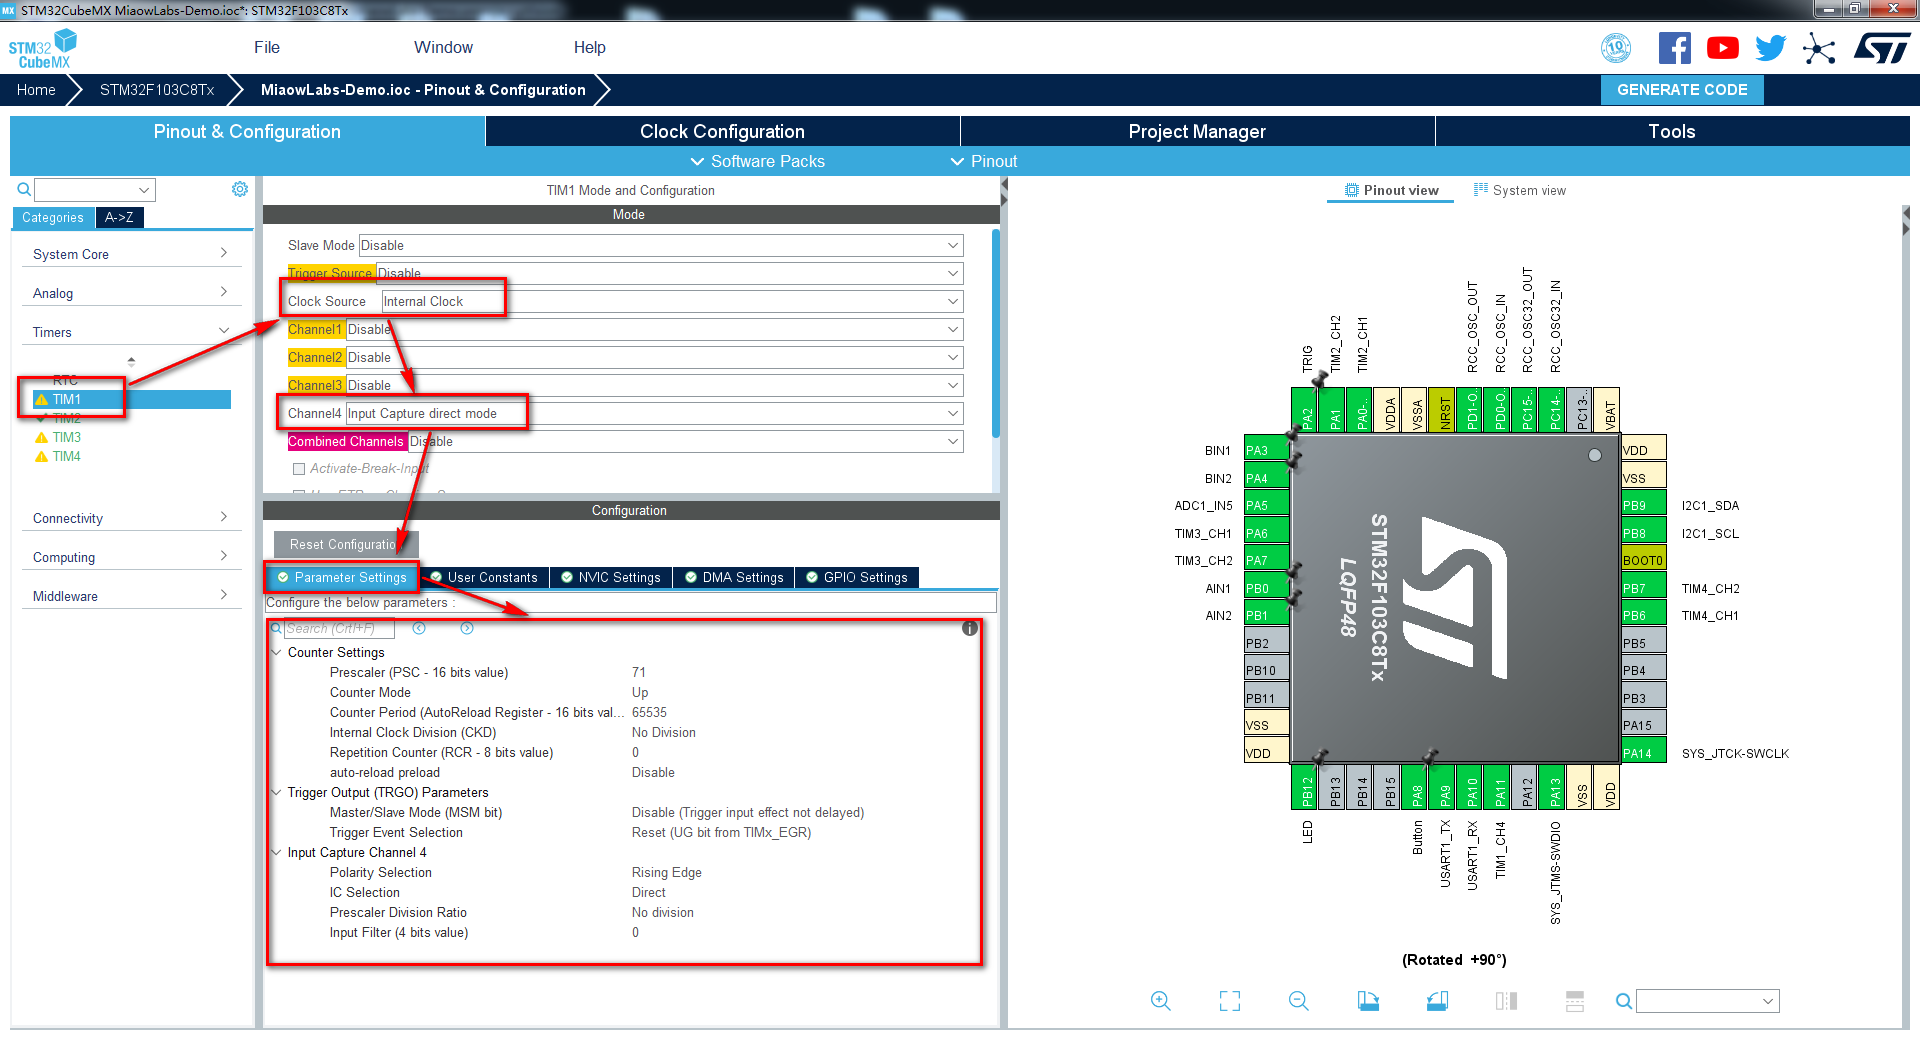Click the parameter search field
The width and height of the screenshot is (1920, 1040).
pyautogui.click(x=338, y=628)
